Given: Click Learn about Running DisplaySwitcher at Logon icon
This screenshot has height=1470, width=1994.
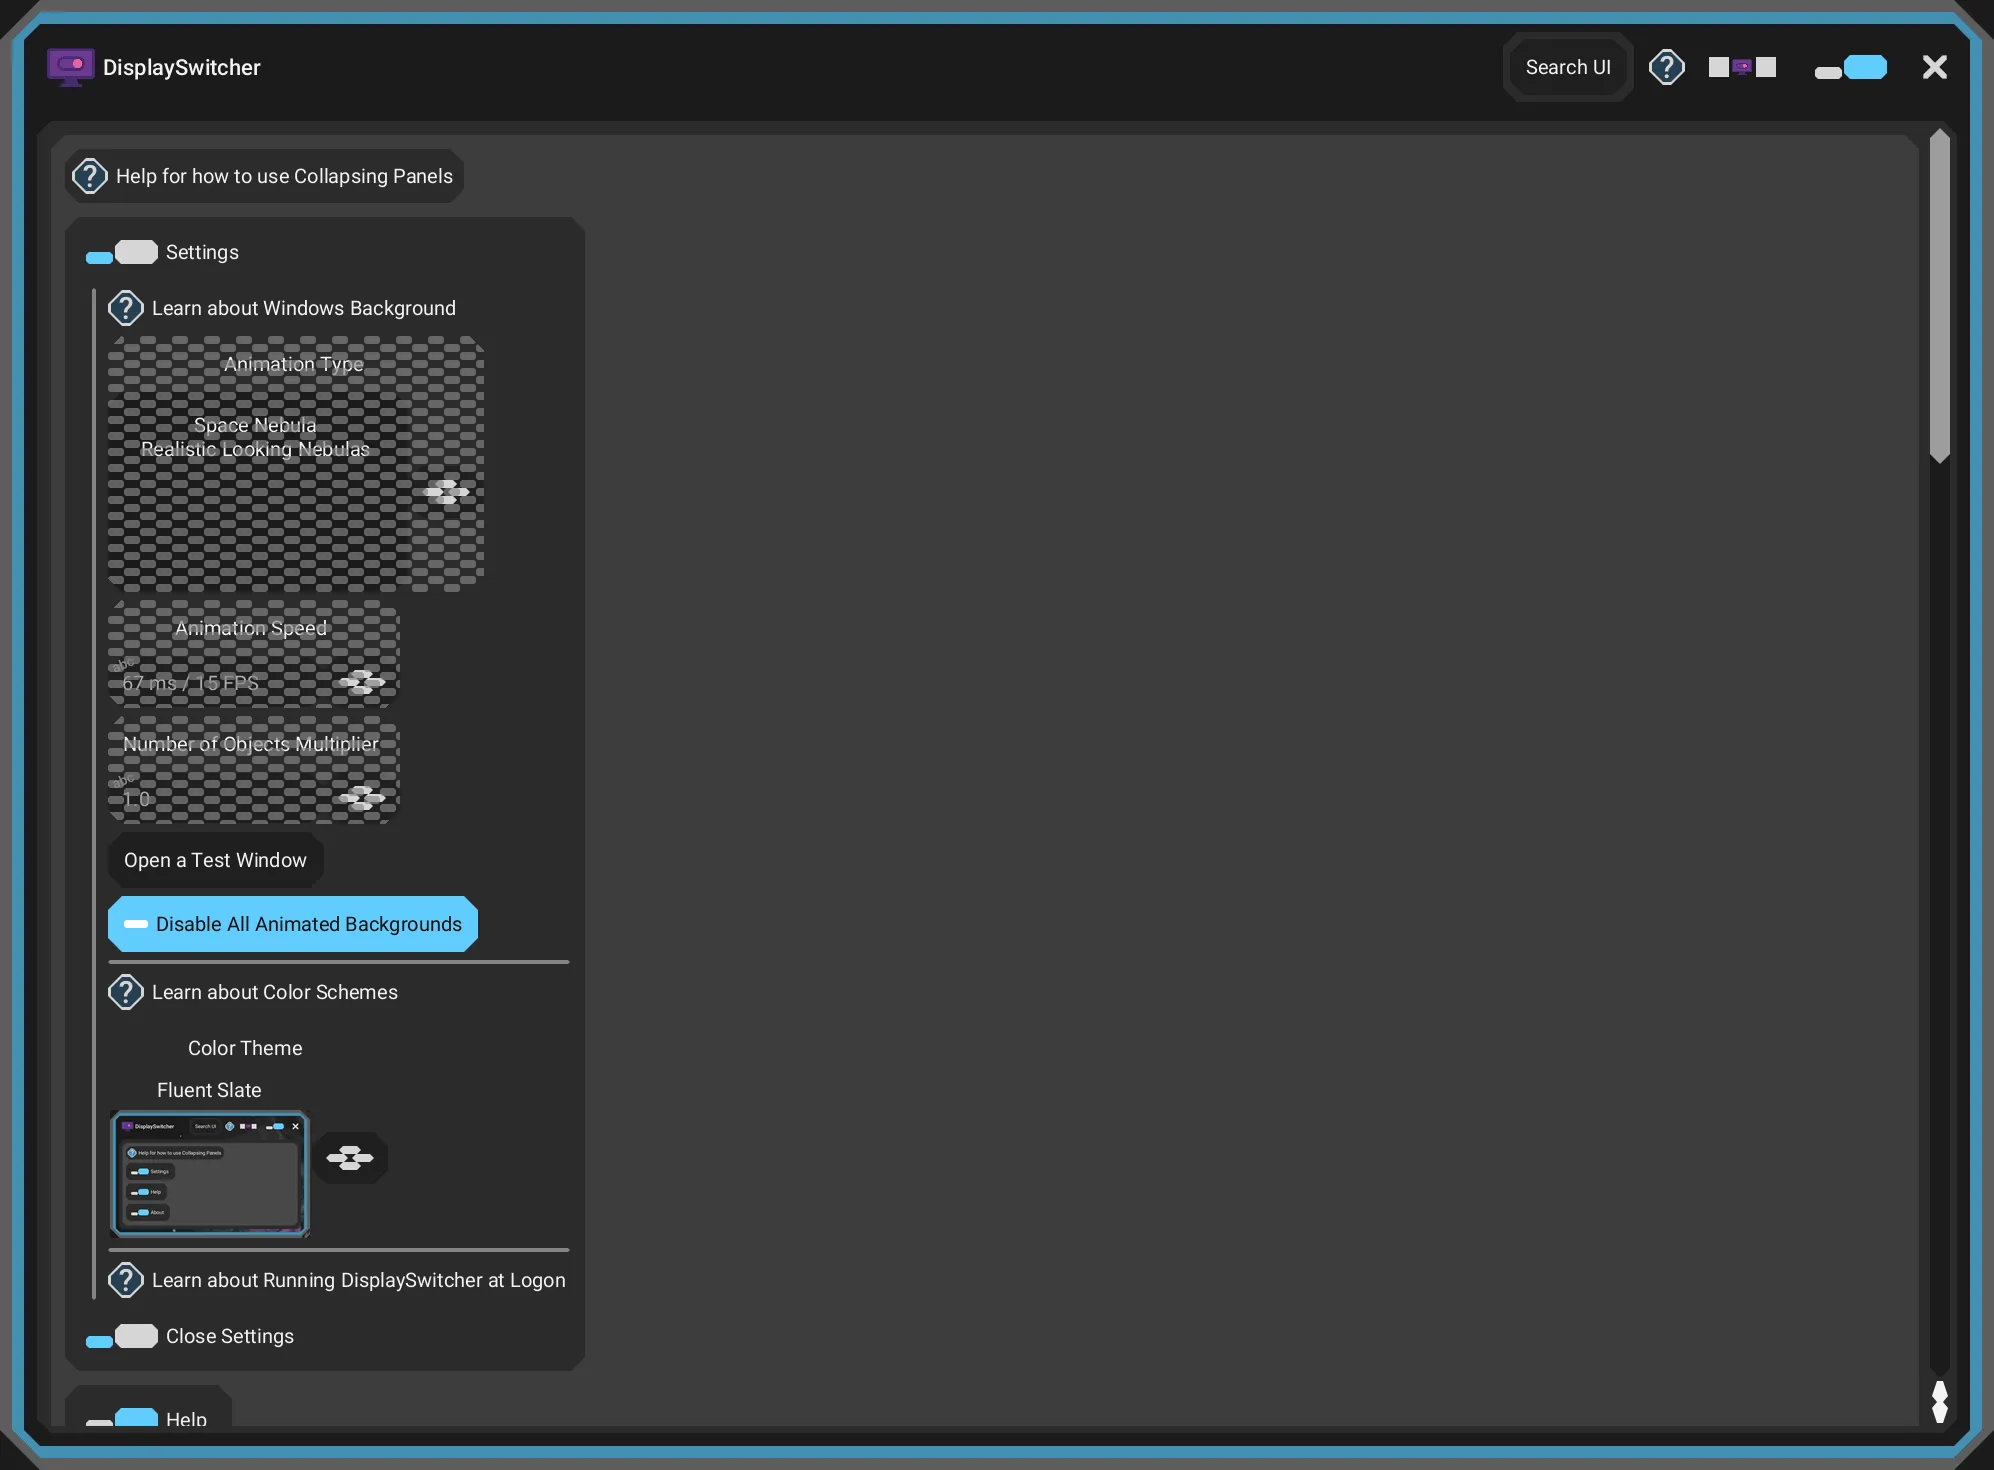Looking at the screenshot, I should click(126, 1280).
